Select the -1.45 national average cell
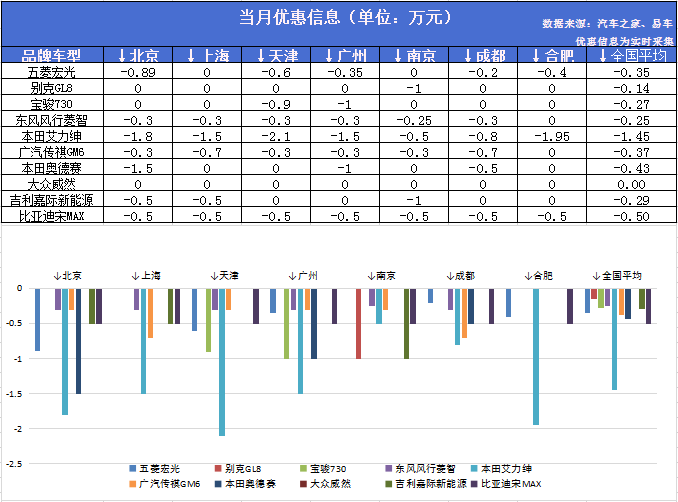 (x=632, y=136)
